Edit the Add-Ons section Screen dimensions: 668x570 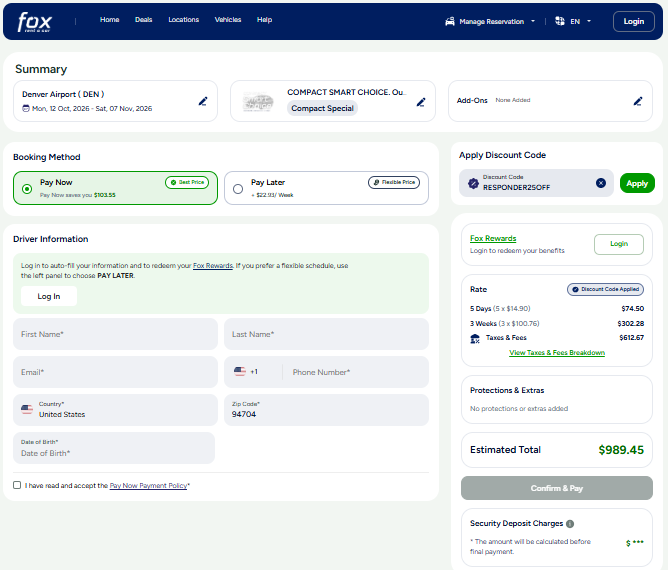(x=638, y=101)
